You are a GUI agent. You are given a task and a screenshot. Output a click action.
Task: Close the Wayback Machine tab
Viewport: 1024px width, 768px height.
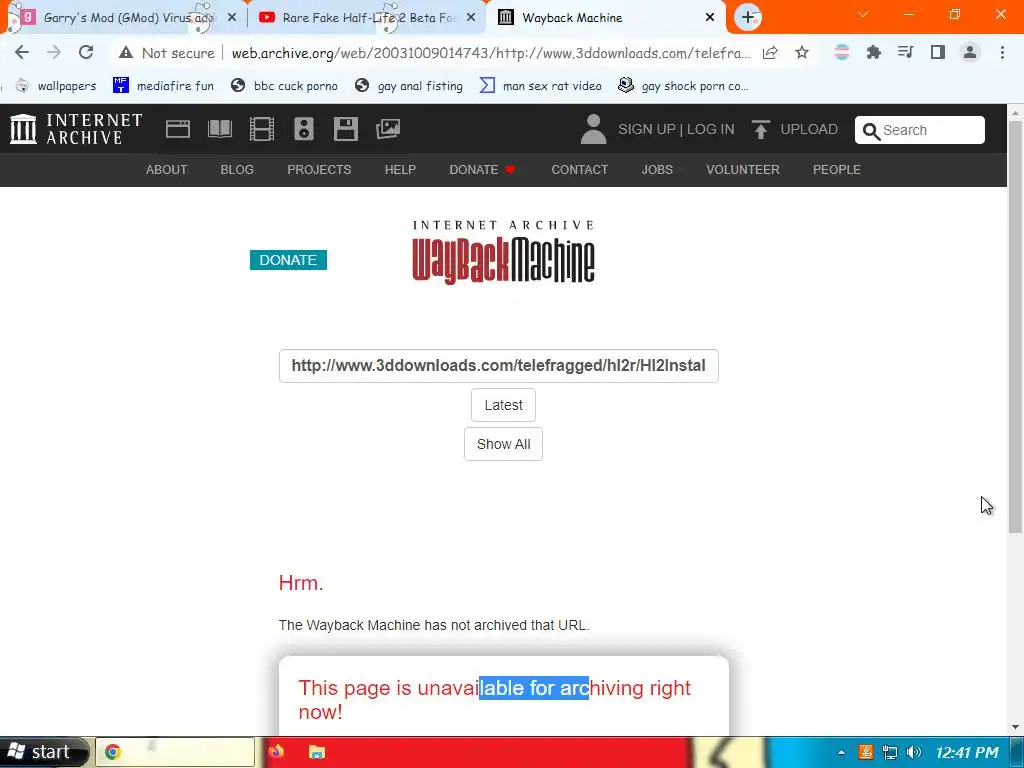point(710,18)
